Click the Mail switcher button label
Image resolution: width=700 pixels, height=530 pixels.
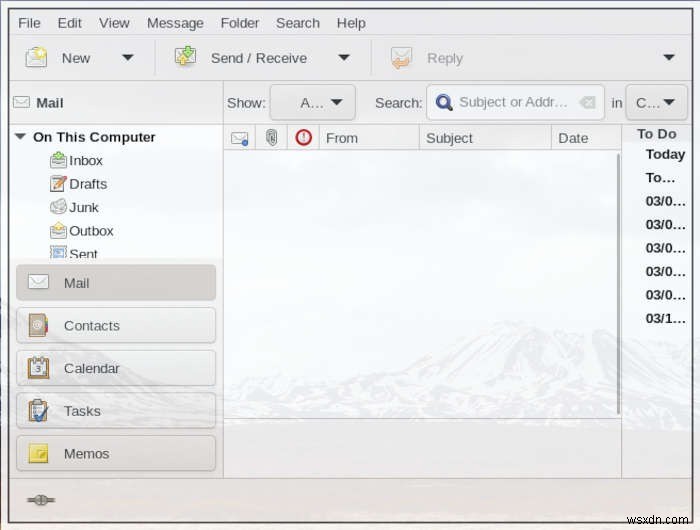point(76,283)
